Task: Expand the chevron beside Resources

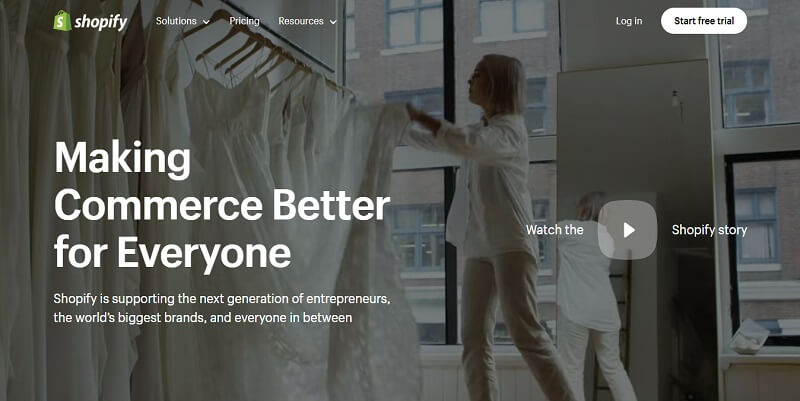Action: coord(333,22)
